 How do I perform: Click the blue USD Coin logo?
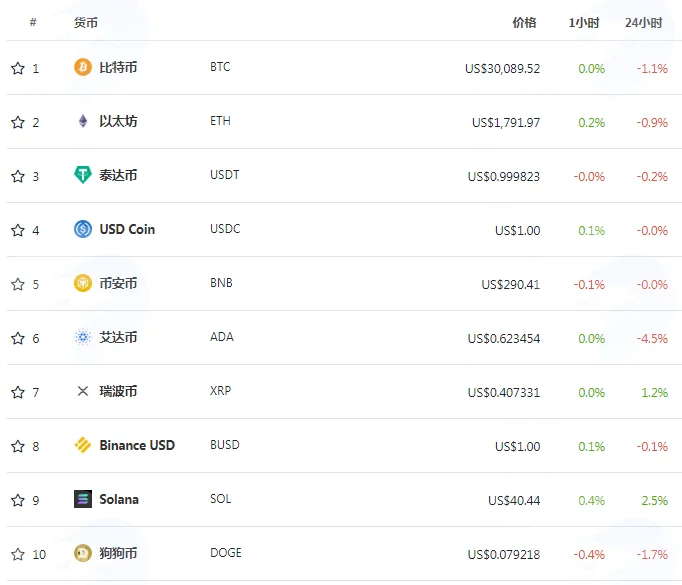tap(83, 229)
